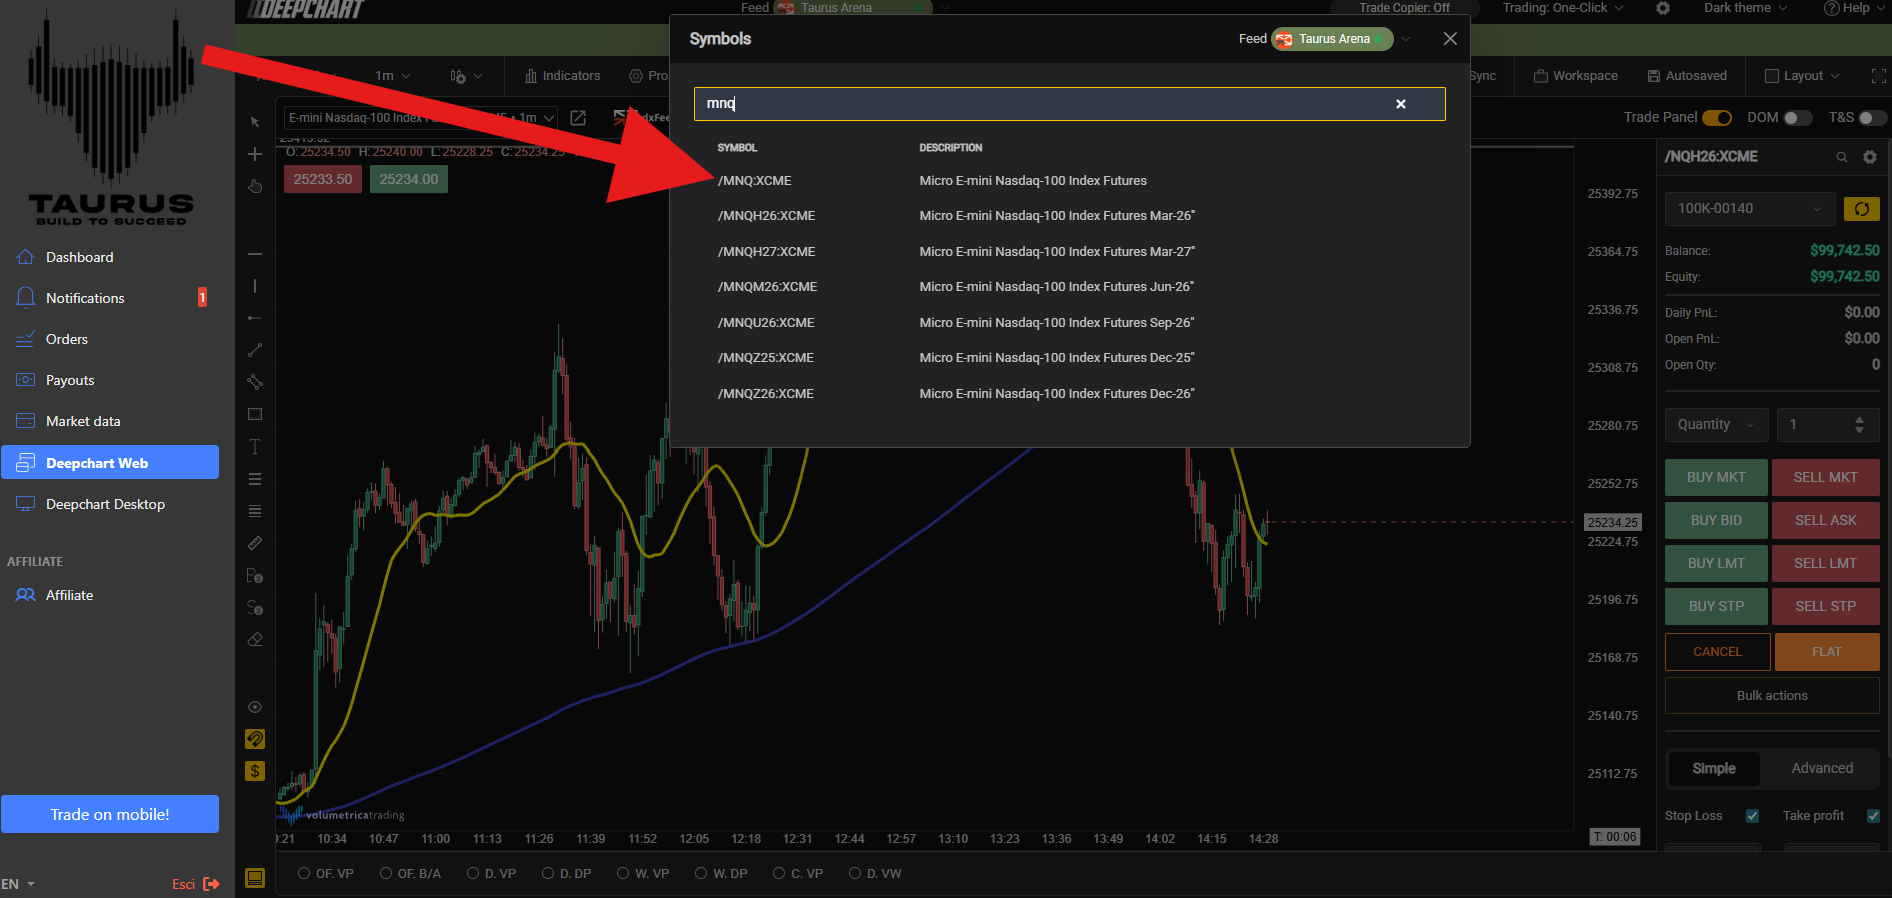Enable the DOM toggle
The width and height of the screenshot is (1892, 898).
[x=1797, y=118]
